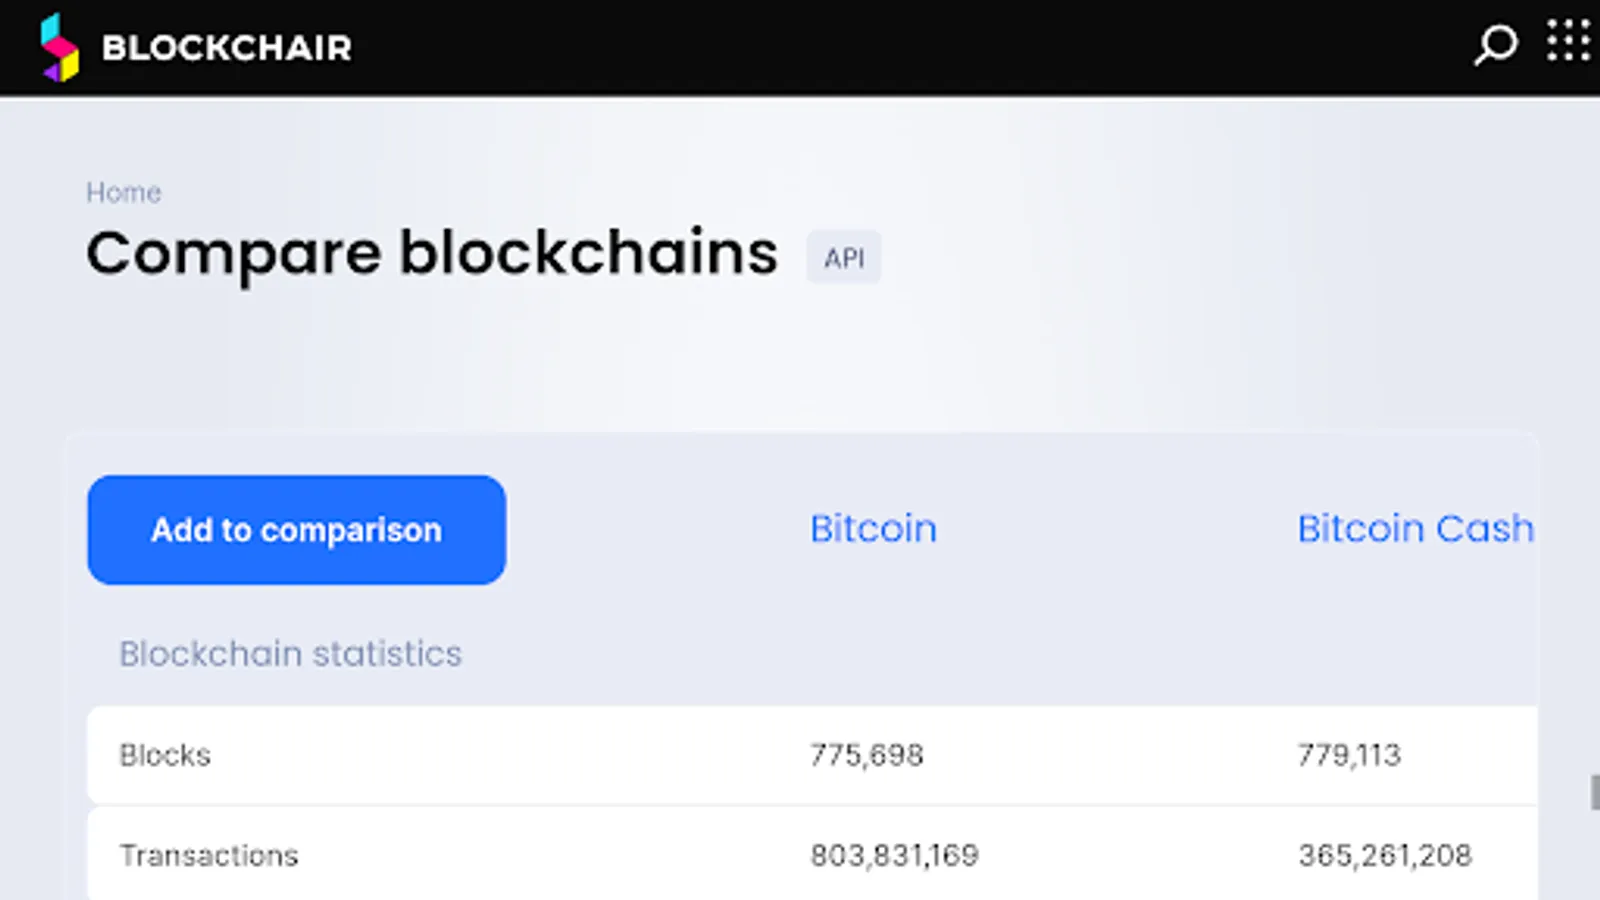Click the page scrollbar thumb at right edge
Screen dimensions: 1600x900
(1595, 792)
